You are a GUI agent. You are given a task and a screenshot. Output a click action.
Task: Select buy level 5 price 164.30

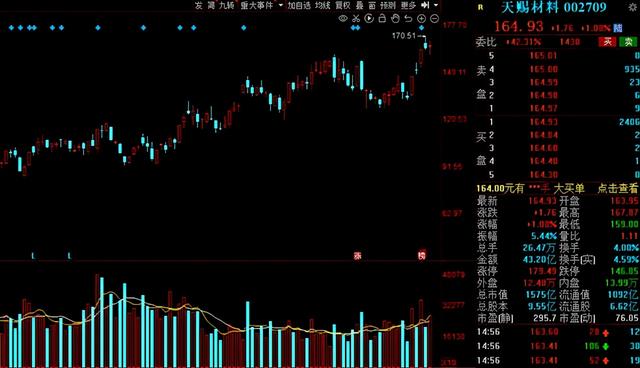[543, 175]
